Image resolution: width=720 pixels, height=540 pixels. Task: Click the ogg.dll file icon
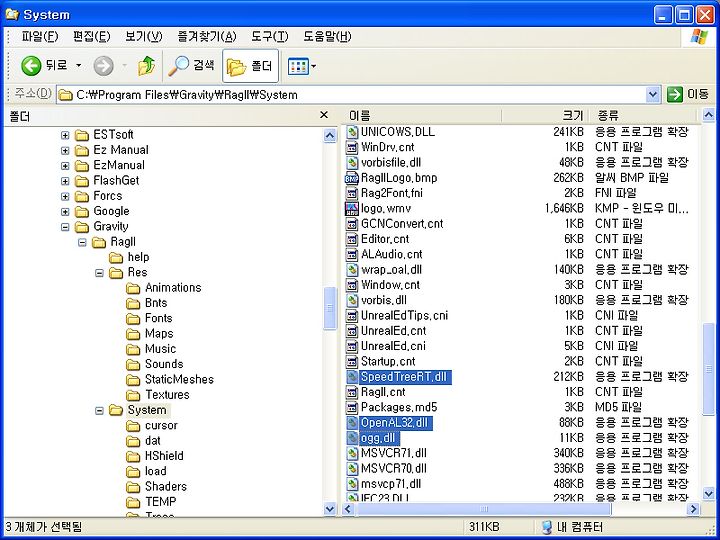[x=352, y=438]
